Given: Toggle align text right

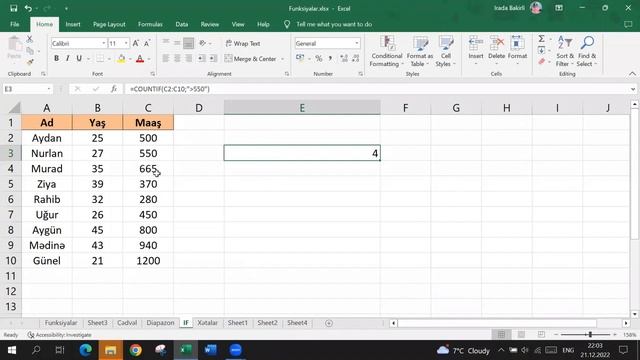Looking at the screenshot, I should (189, 59).
